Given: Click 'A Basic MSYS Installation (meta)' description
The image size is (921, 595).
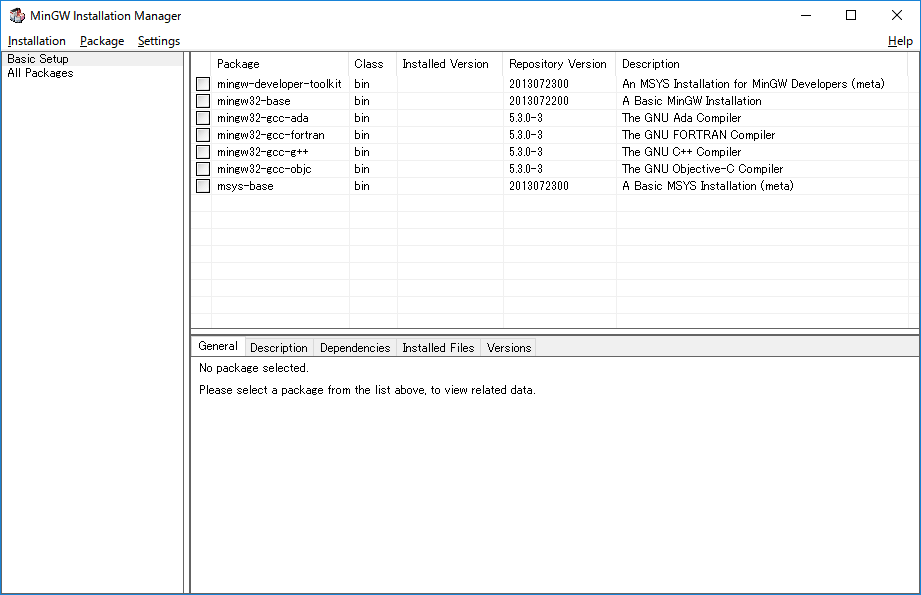Looking at the screenshot, I should click(x=708, y=186).
